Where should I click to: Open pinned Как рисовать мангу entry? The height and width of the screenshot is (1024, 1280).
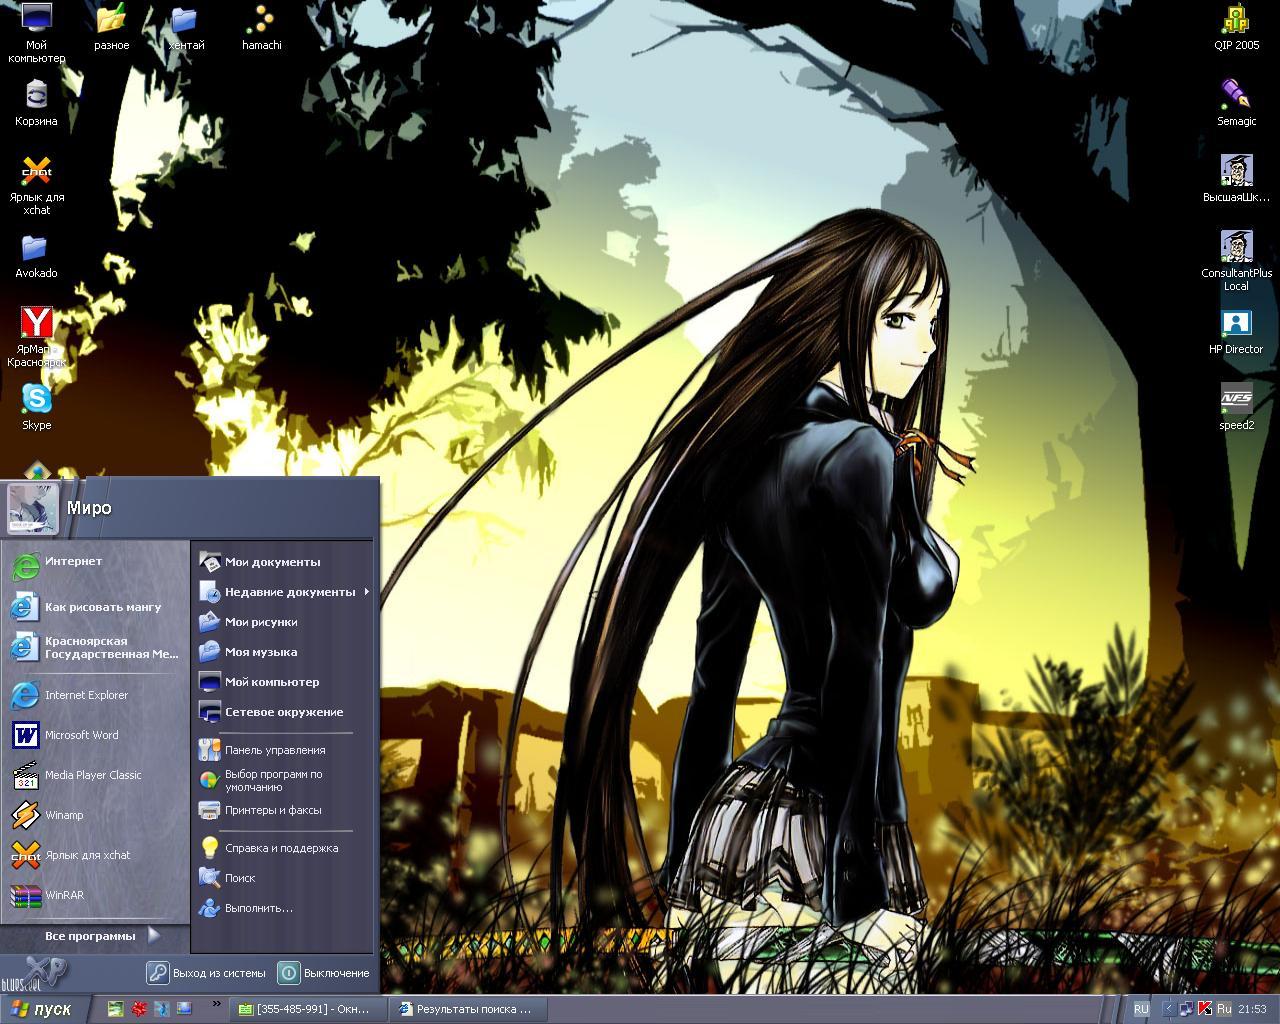click(x=95, y=607)
